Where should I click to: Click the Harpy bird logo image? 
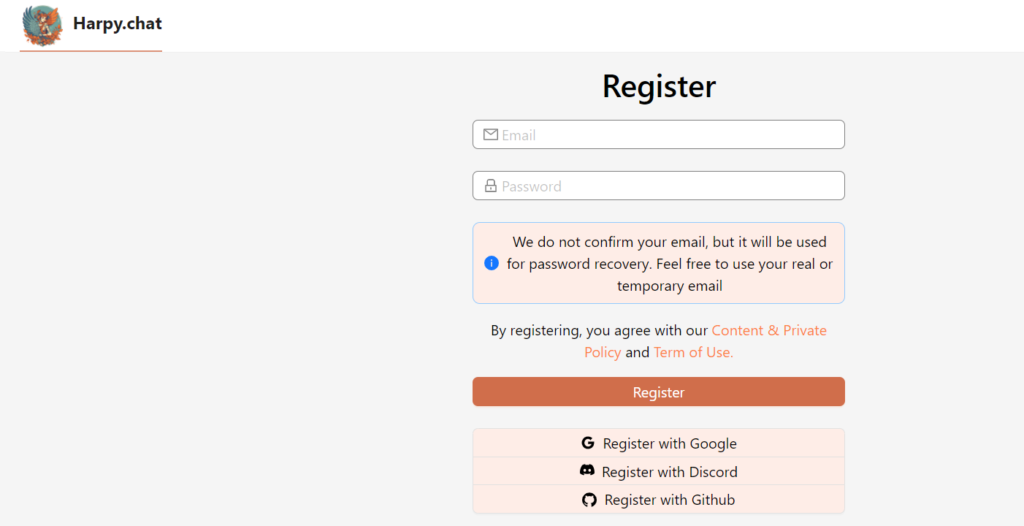click(x=42, y=25)
